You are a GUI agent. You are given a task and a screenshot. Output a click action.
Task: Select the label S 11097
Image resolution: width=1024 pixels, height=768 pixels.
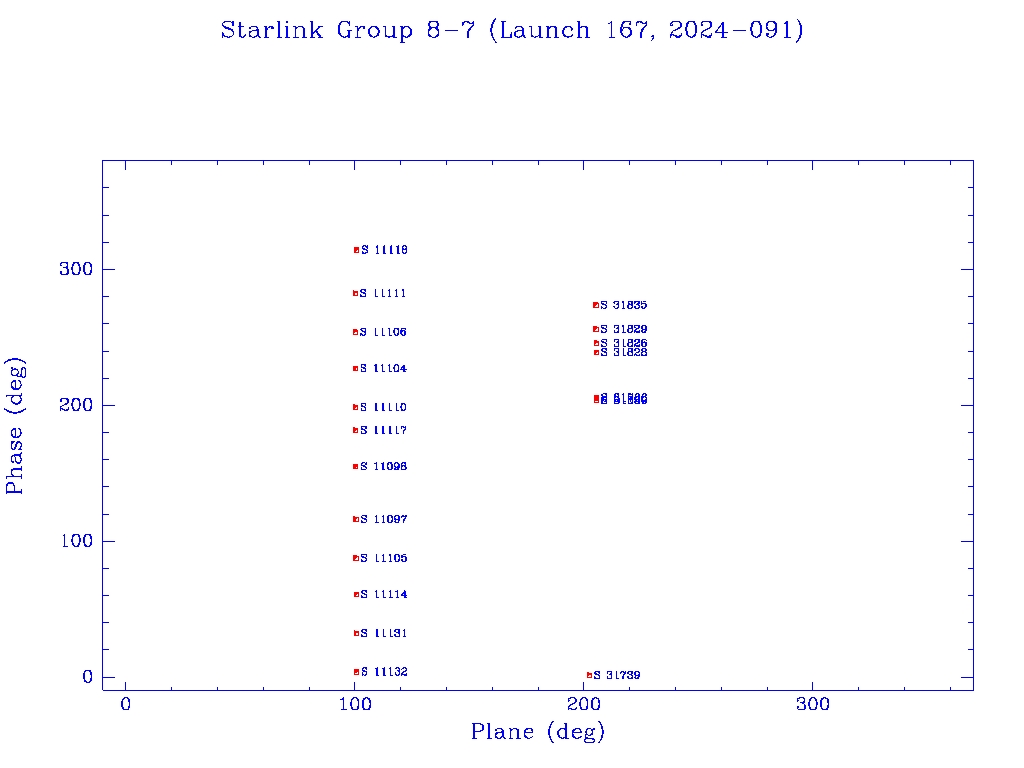point(383,519)
